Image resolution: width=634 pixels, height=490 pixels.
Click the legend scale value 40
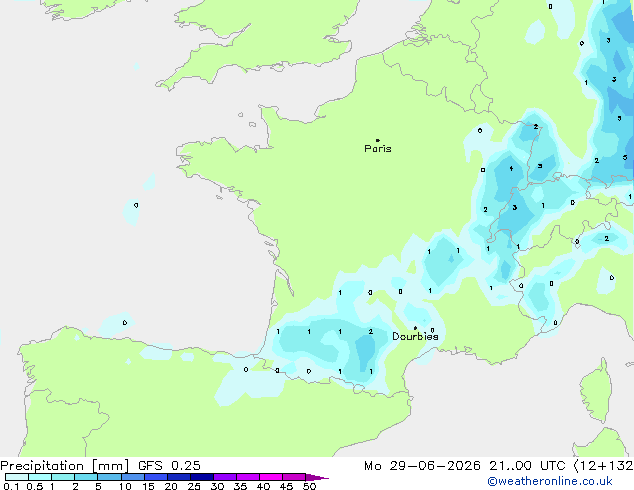pos(264,486)
